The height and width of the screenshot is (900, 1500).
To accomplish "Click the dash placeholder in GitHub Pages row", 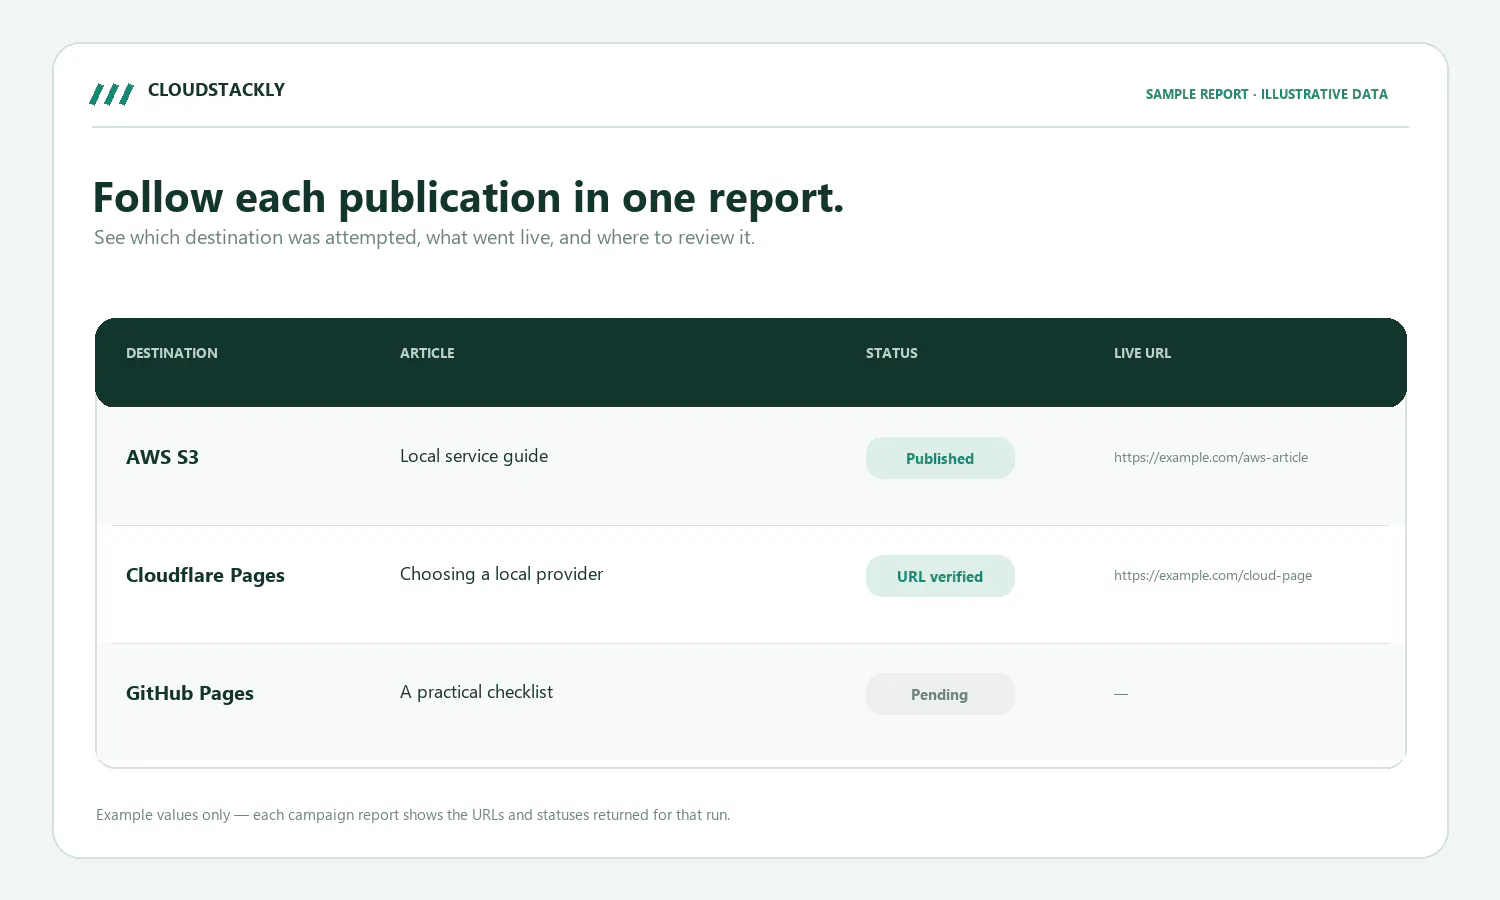I will tap(1121, 693).
